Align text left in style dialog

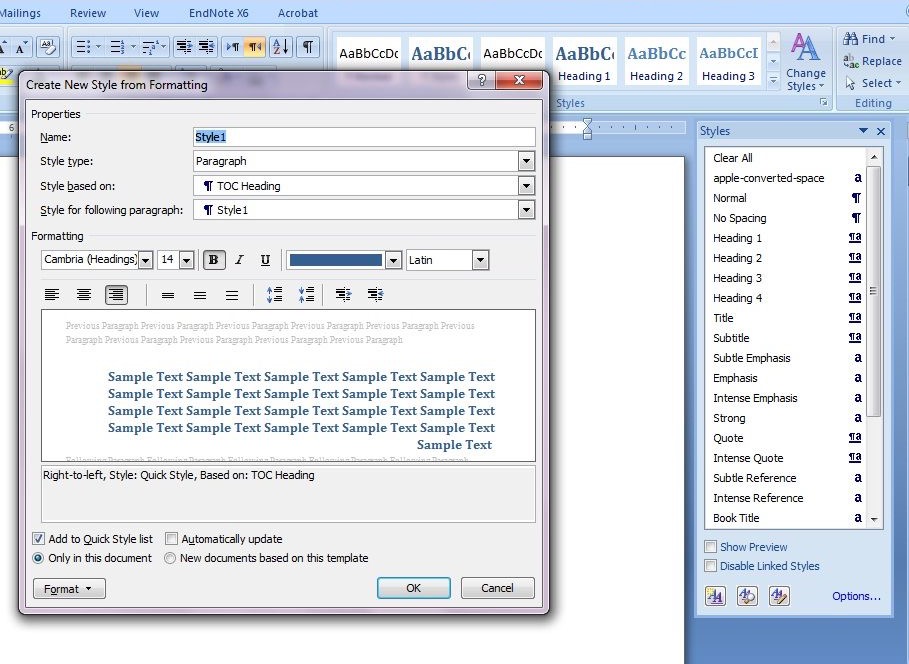pos(52,294)
